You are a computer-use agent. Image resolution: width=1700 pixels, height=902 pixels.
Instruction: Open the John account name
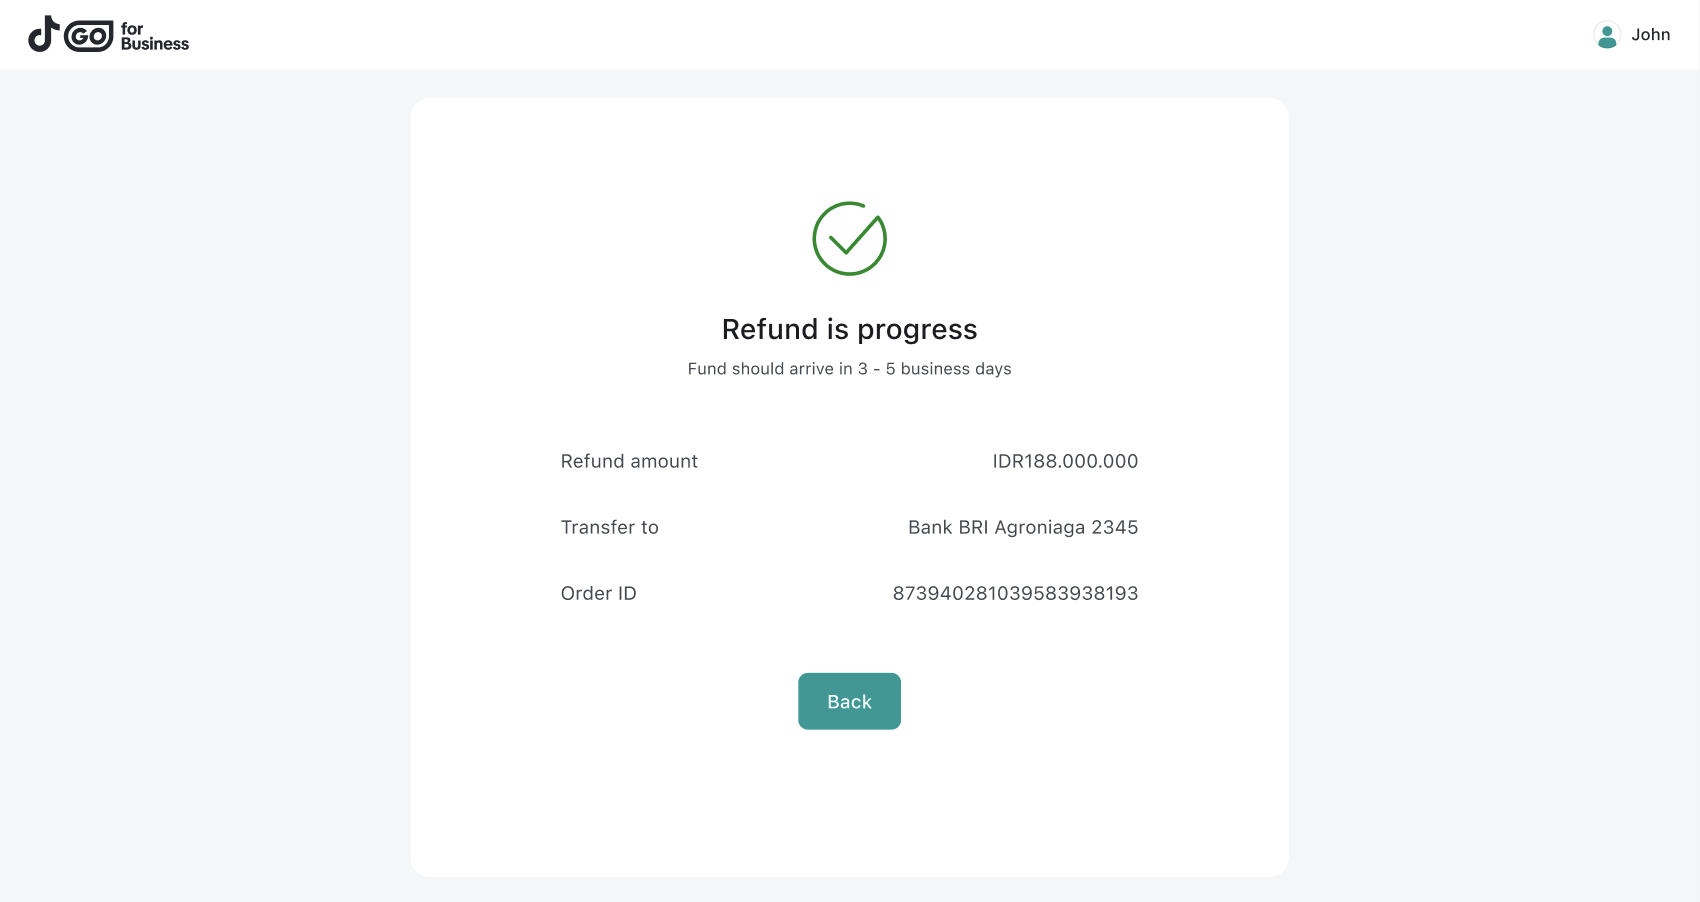pos(1650,35)
